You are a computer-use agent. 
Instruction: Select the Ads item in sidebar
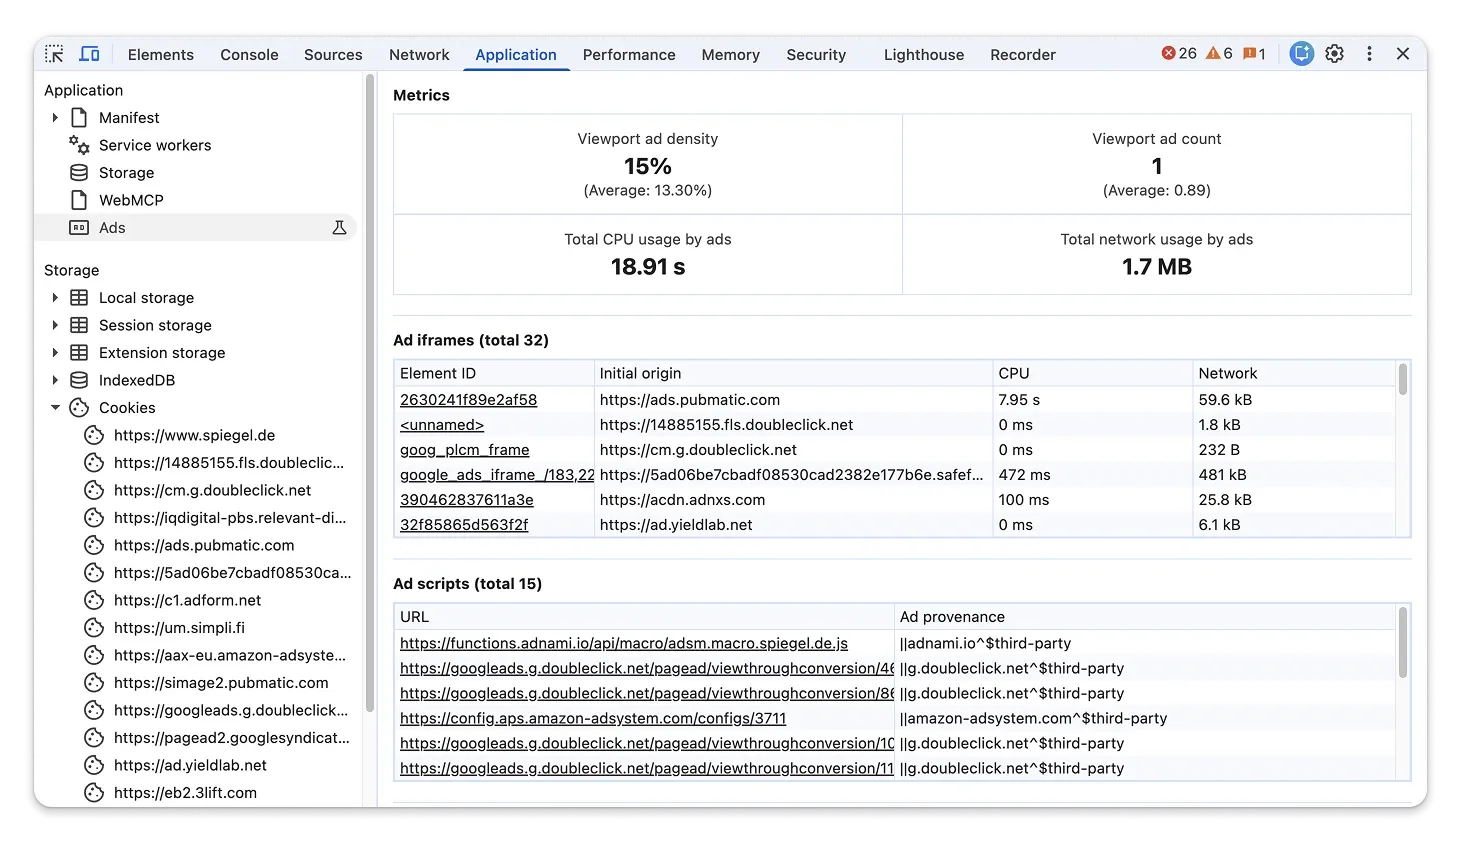click(x=195, y=228)
